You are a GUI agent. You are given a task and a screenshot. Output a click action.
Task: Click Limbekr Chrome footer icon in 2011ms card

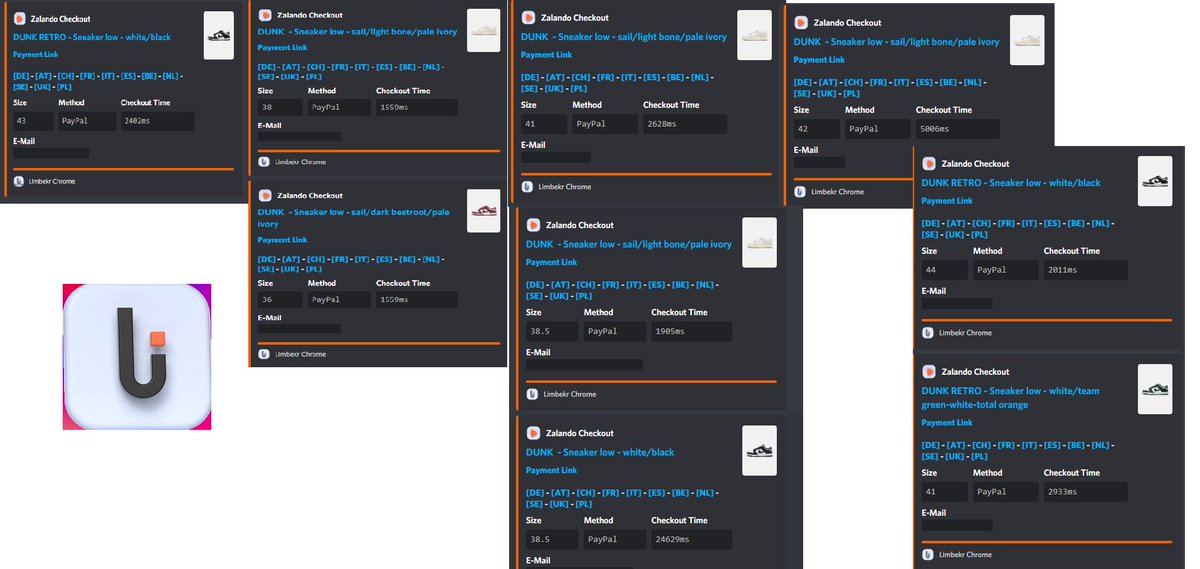pyautogui.click(x=928, y=333)
